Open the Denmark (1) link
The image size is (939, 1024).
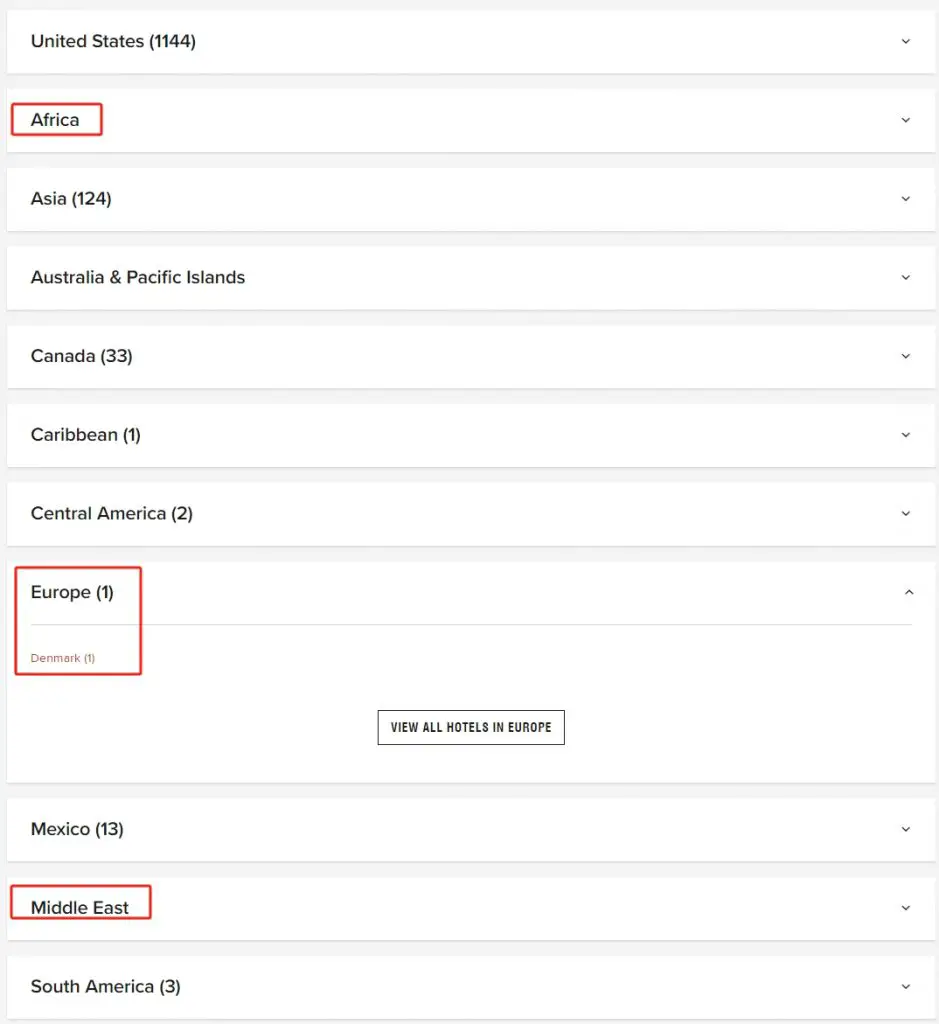click(x=63, y=658)
